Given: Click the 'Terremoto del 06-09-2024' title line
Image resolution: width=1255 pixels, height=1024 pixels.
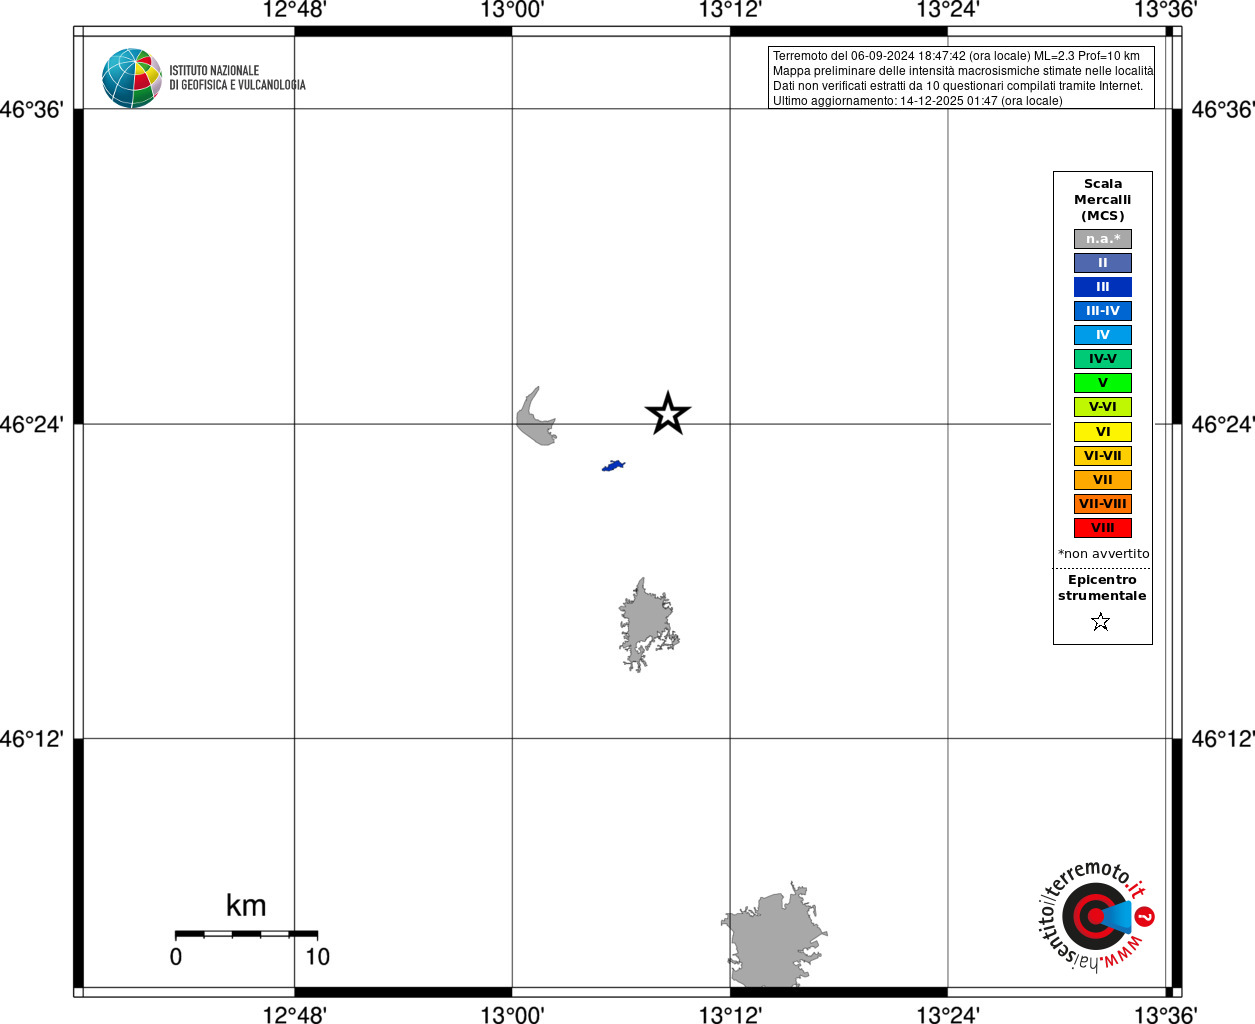Looking at the screenshot, I should (956, 56).
